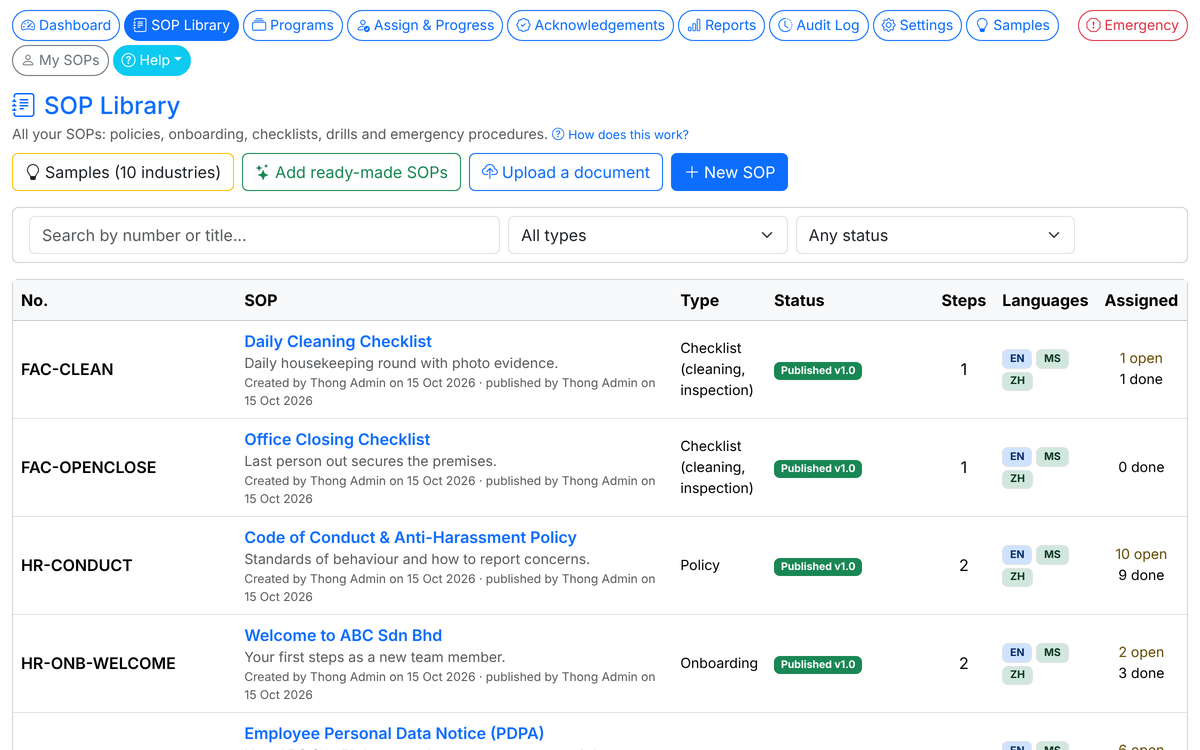Click EN language badge in FAC-CLEAN row

click(x=1017, y=358)
